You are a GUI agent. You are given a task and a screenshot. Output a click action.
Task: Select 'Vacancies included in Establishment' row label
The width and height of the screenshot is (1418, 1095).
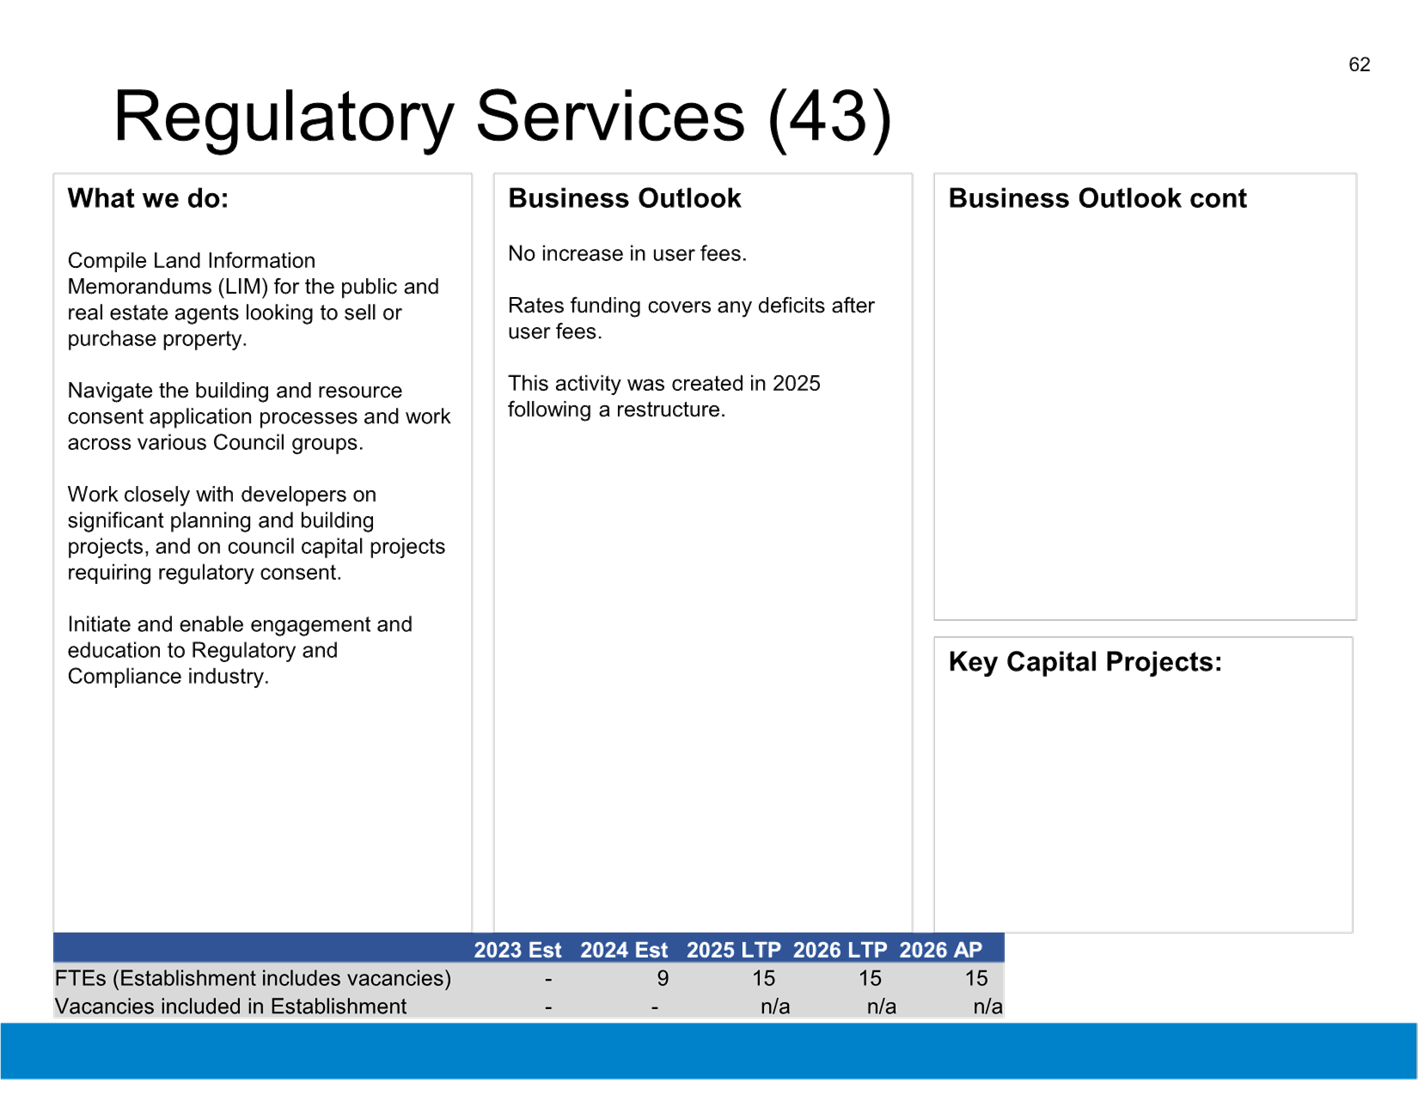coord(231,1007)
